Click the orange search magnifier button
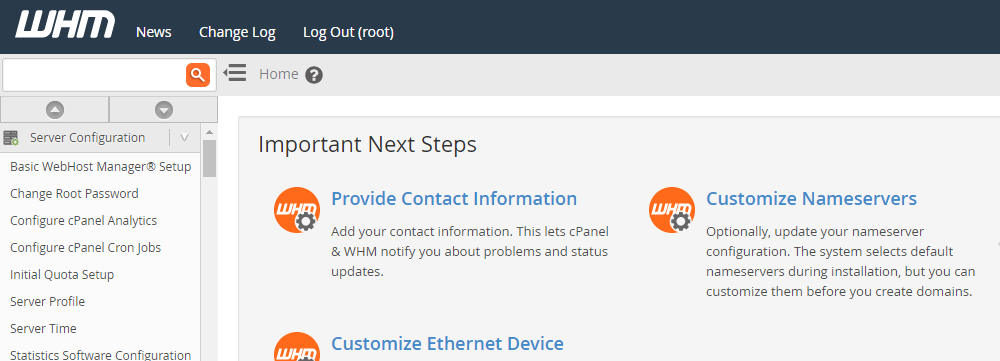Image resolution: width=1000 pixels, height=361 pixels. point(198,75)
